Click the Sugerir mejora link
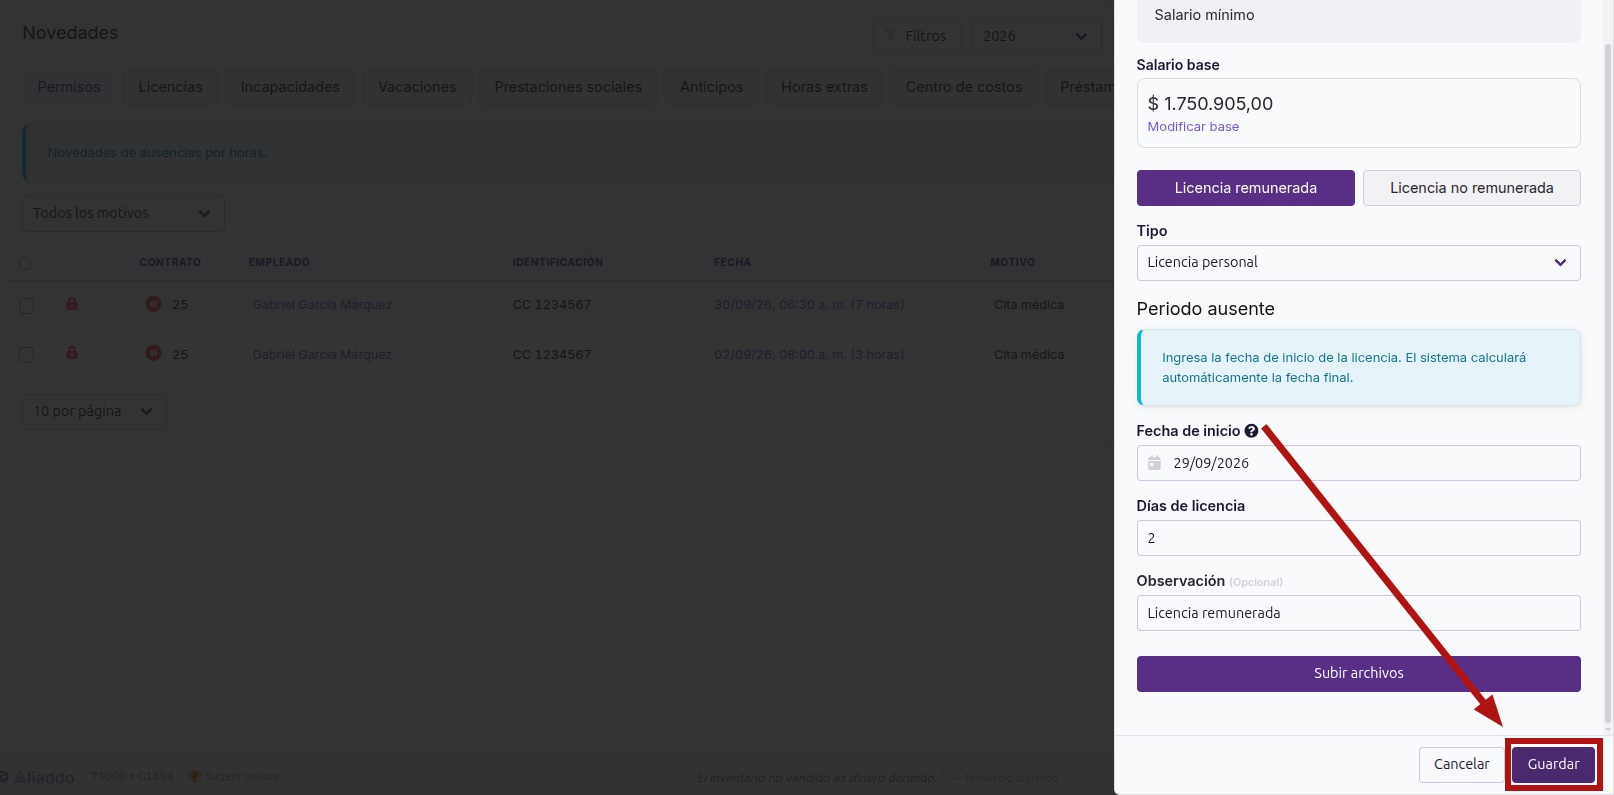 pos(242,777)
